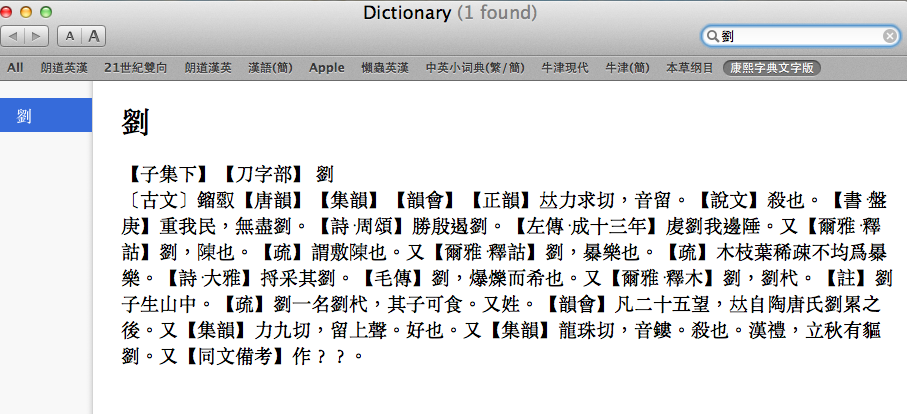Screen dimensions: 907x414
Task: Click the yellow minimize window button
Action: [42, 12]
